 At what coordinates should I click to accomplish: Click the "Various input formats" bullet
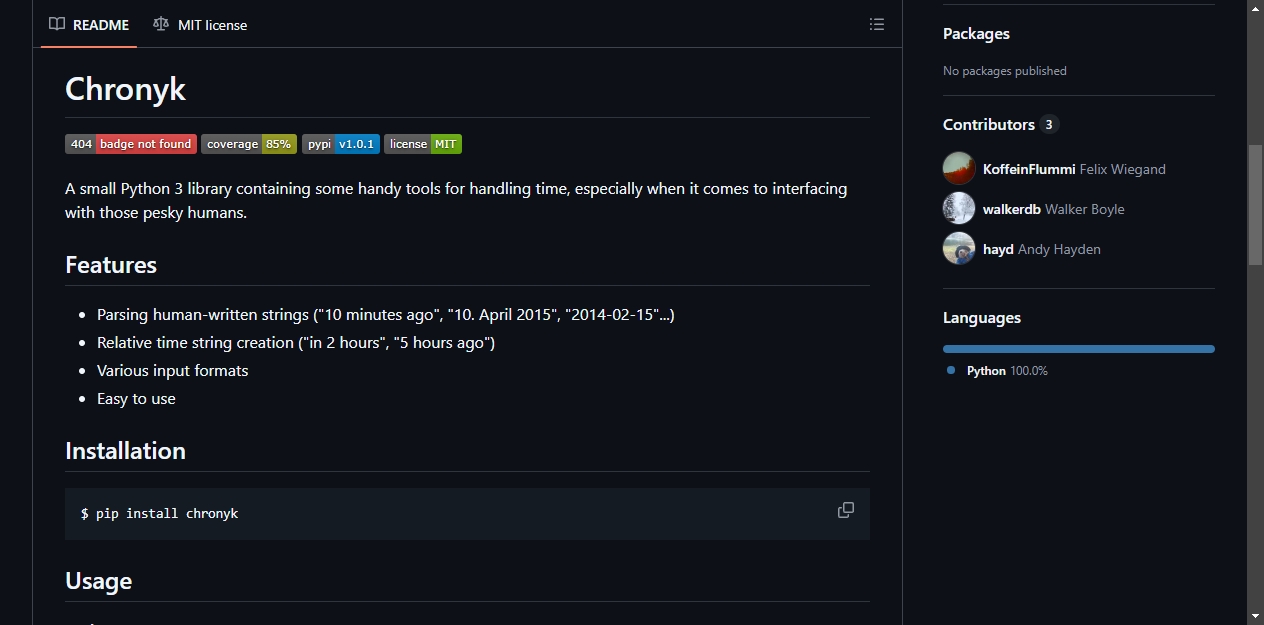pyautogui.click(x=172, y=370)
